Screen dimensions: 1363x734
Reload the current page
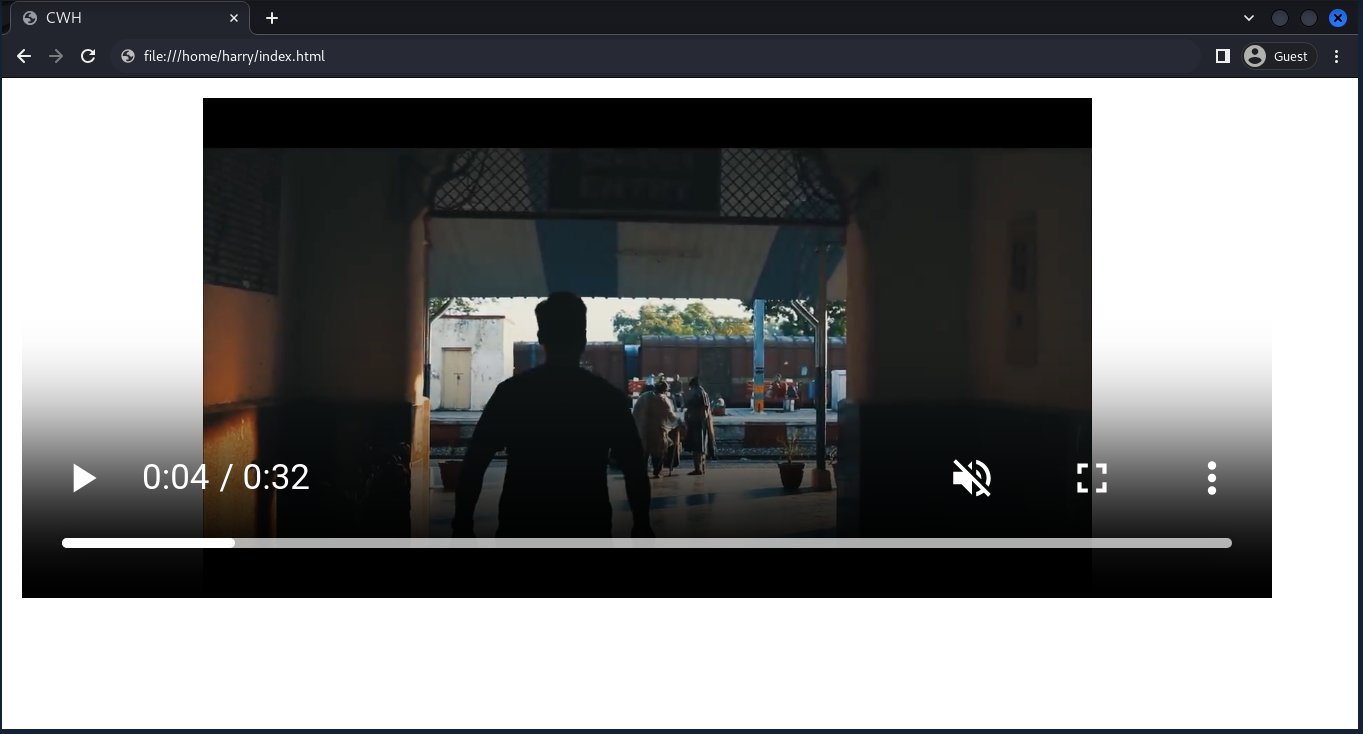click(x=88, y=56)
